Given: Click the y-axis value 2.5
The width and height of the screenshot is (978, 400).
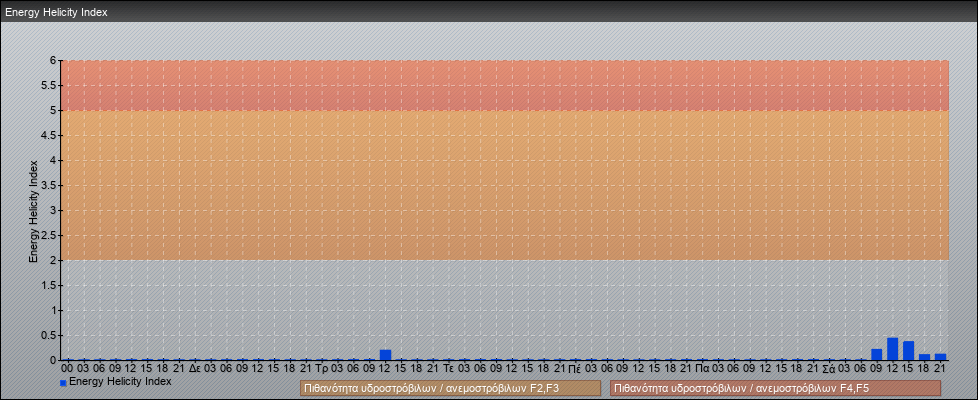Looking at the screenshot, I should [x=49, y=235].
